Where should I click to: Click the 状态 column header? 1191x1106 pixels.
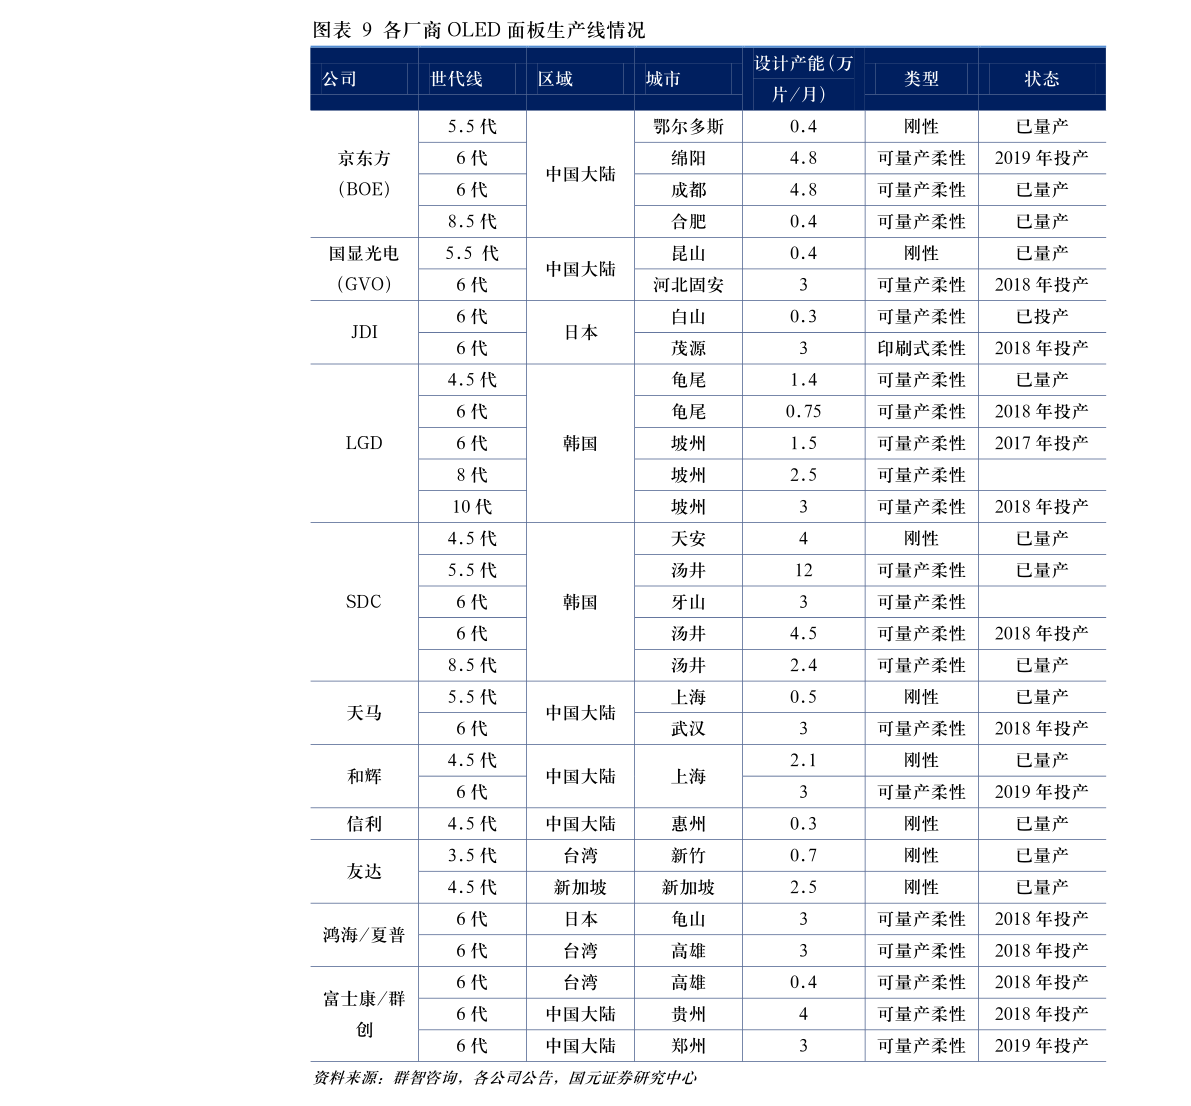point(1041,79)
